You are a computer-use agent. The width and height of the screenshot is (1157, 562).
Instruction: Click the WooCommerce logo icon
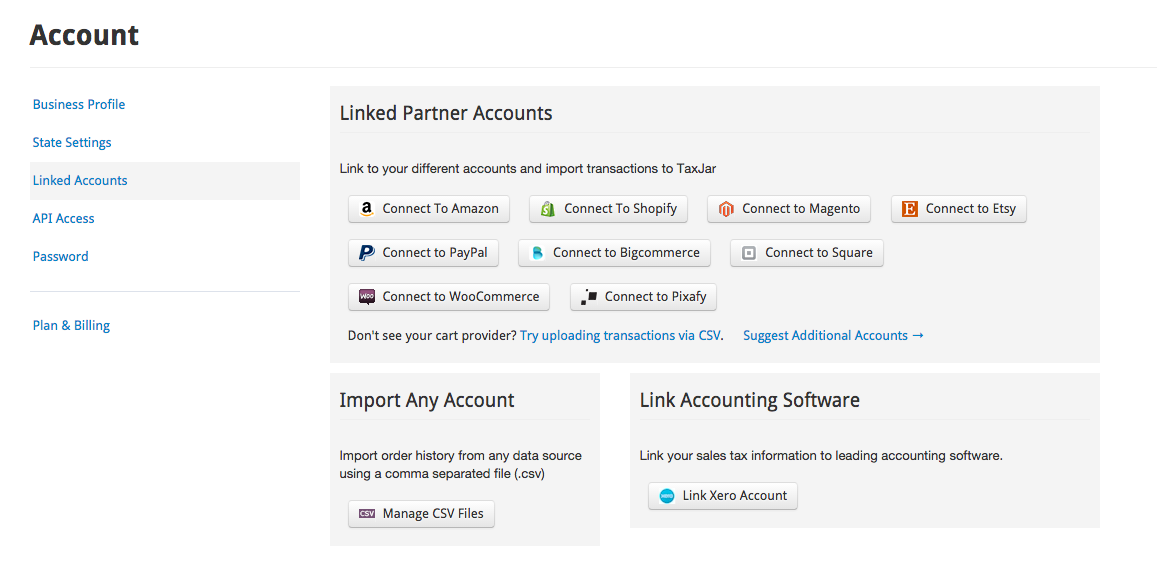367,296
